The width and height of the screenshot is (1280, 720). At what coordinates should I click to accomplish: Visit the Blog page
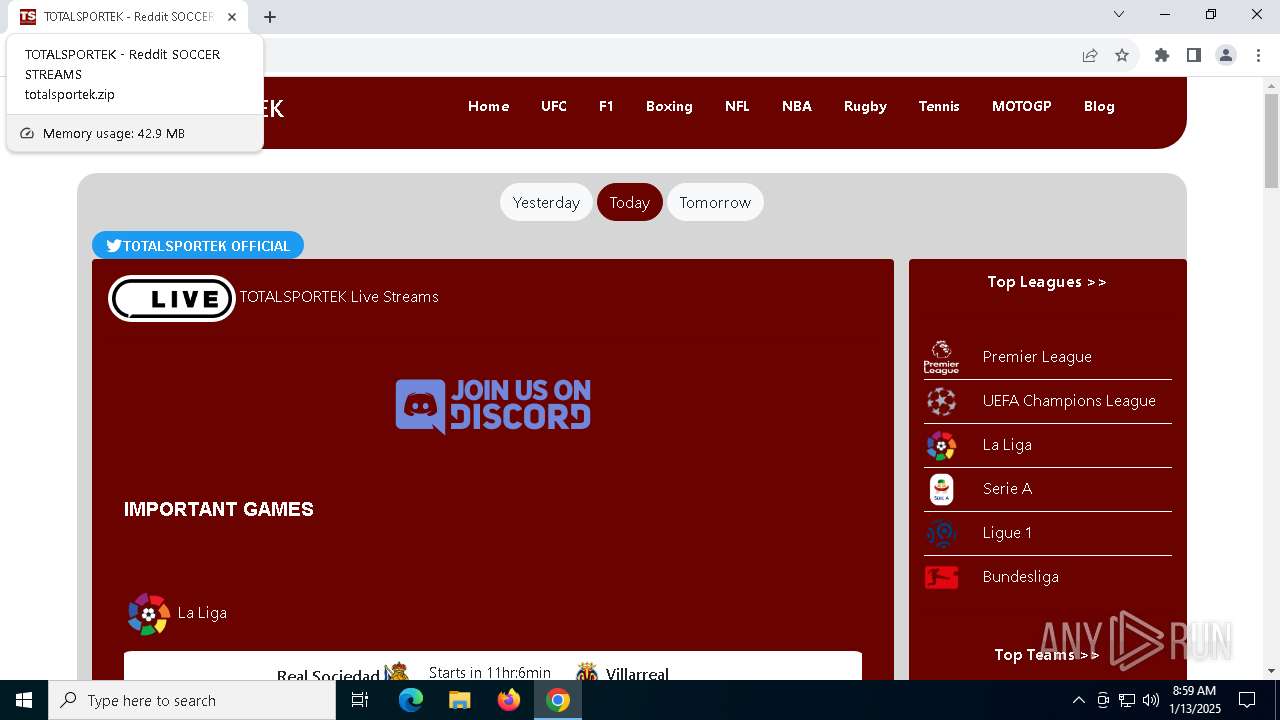(x=1099, y=106)
